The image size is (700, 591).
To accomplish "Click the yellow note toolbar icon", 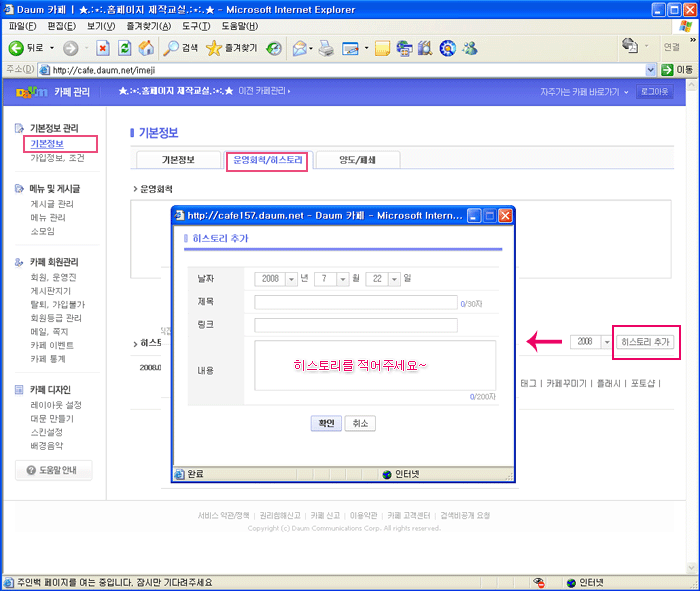I will [x=382, y=48].
